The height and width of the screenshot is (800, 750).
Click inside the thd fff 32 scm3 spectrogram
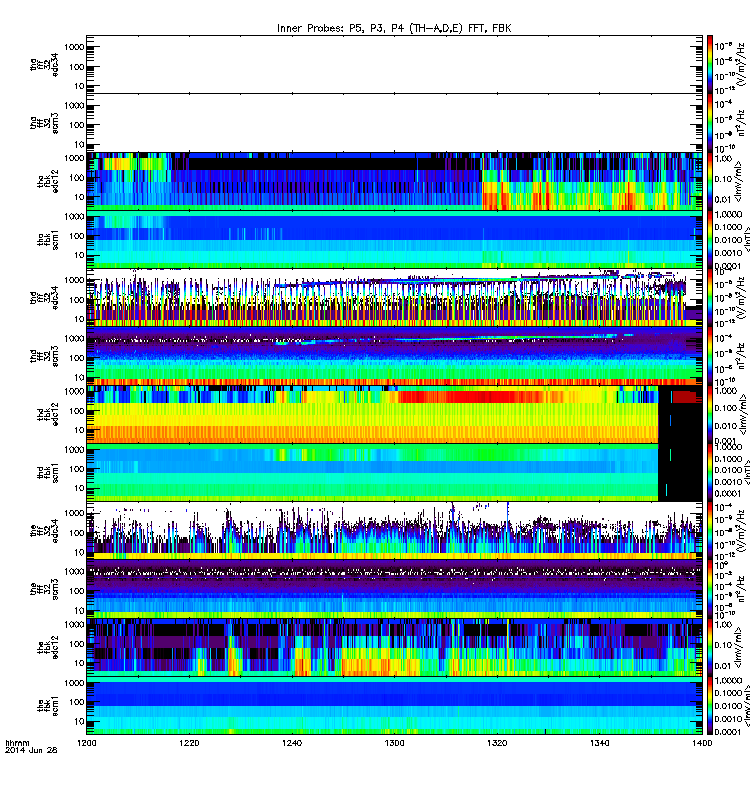(x=394, y=356)
